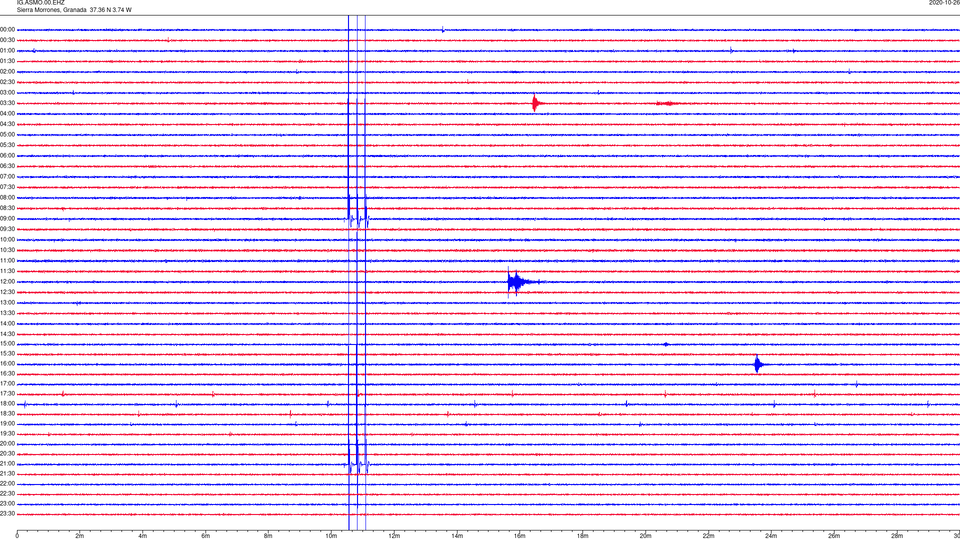Click the small blue blip on 15:00 trace
Image resolution: width=960 pixels, height=540 pixels.
click(x=666, y=344)
